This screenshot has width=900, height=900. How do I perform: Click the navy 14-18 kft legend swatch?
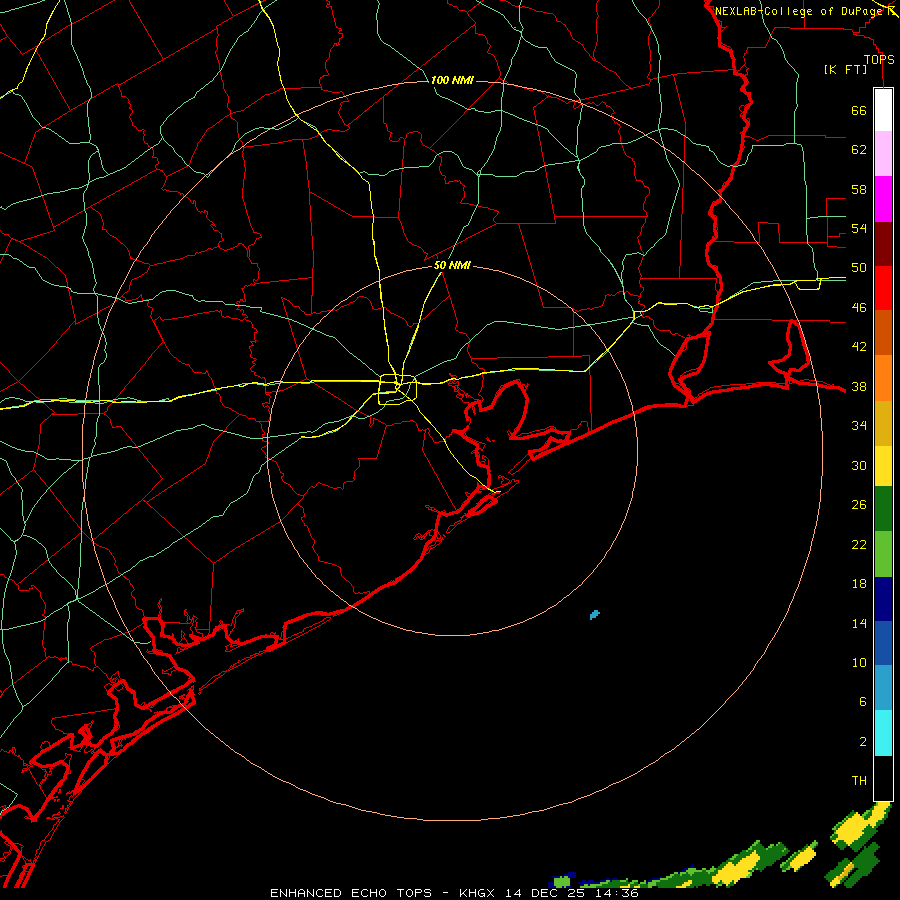click(x=883, y=599)
